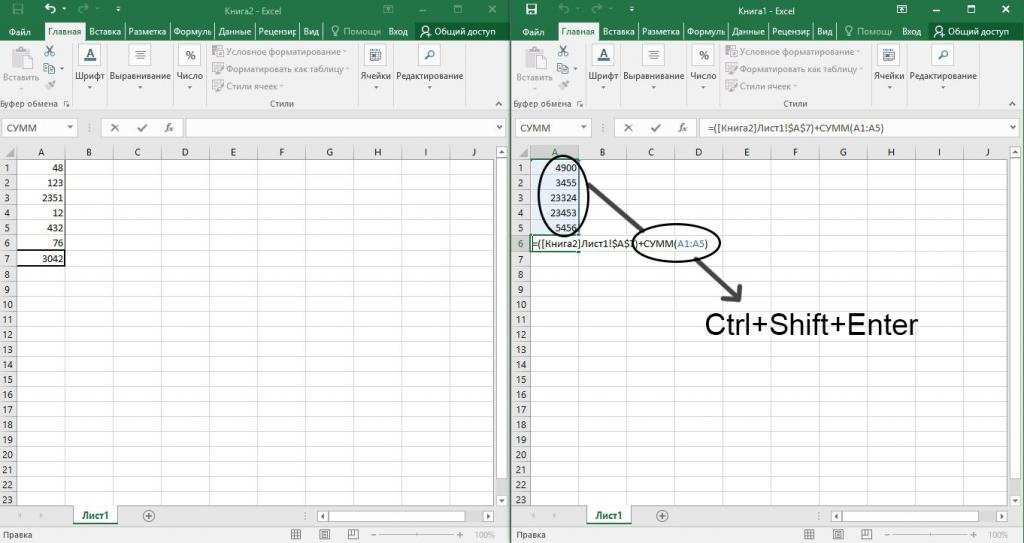Viewport: 1024px width, 543px height.
Task: Open Name Box dropdown in Книга2
Action: pyautogui.click(x=70, y=128)
